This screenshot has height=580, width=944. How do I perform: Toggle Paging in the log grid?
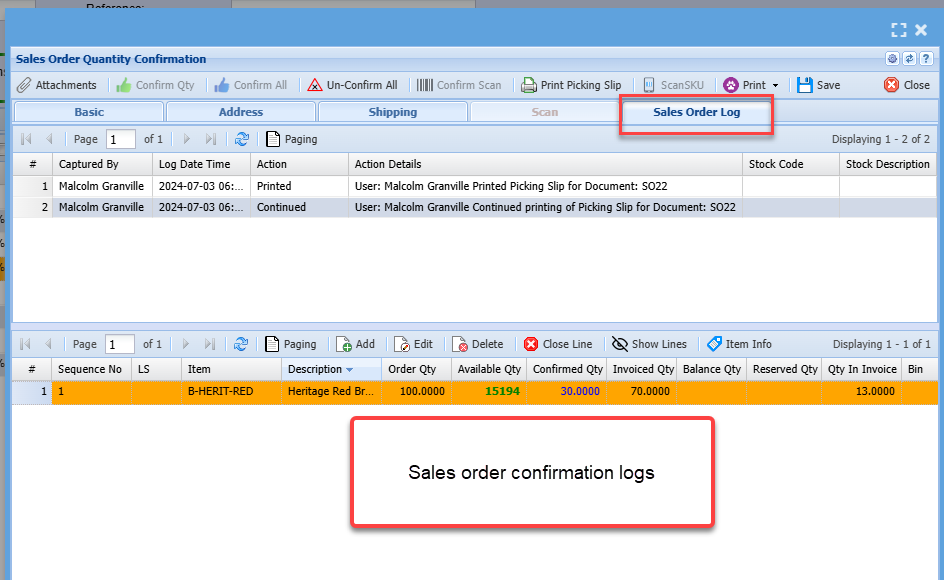coord(291,139)
